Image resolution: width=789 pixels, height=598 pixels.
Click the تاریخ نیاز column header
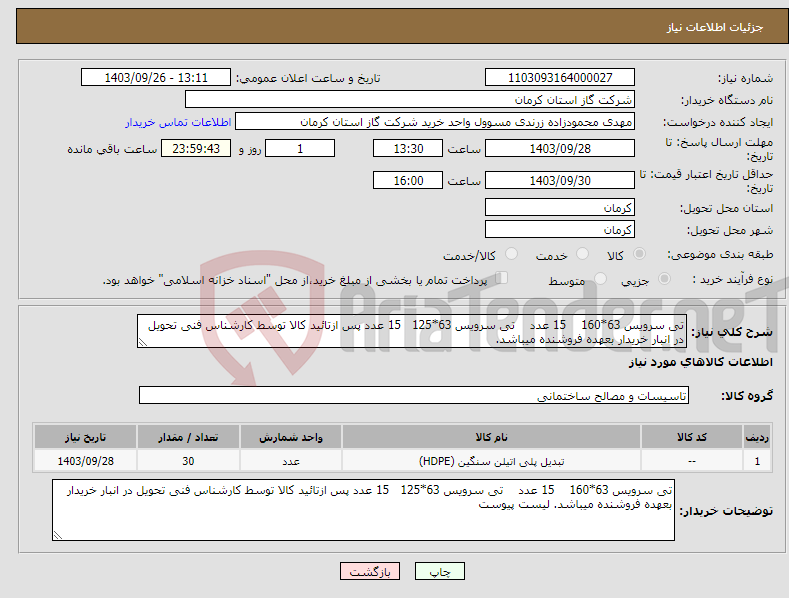coord(86,437)
